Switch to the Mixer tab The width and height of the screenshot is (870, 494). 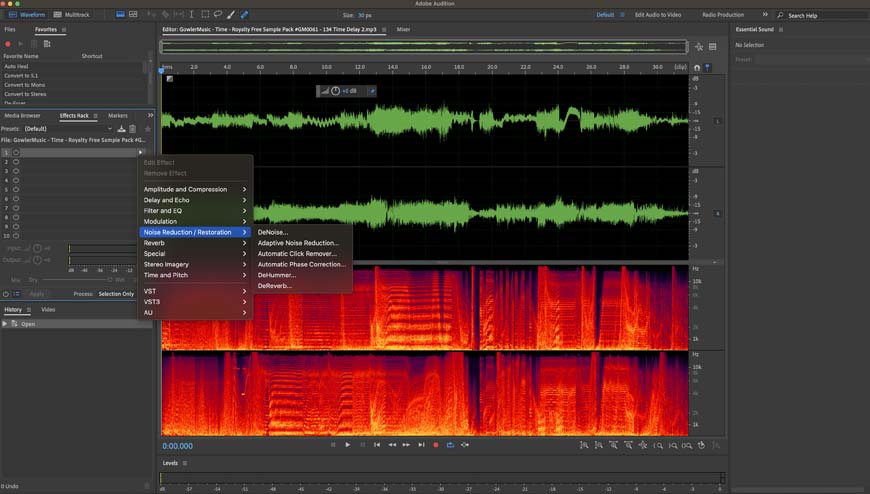coord(403,29)
